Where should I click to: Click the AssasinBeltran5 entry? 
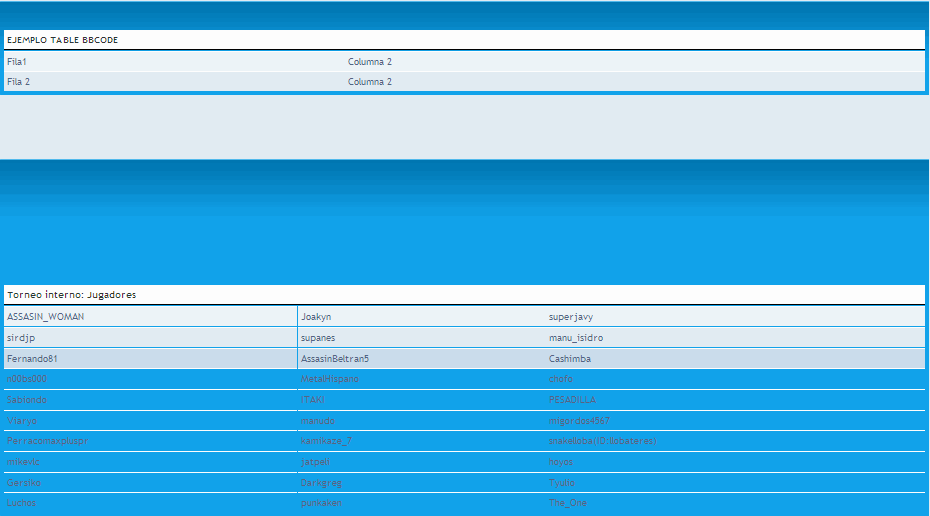[335, 359]
